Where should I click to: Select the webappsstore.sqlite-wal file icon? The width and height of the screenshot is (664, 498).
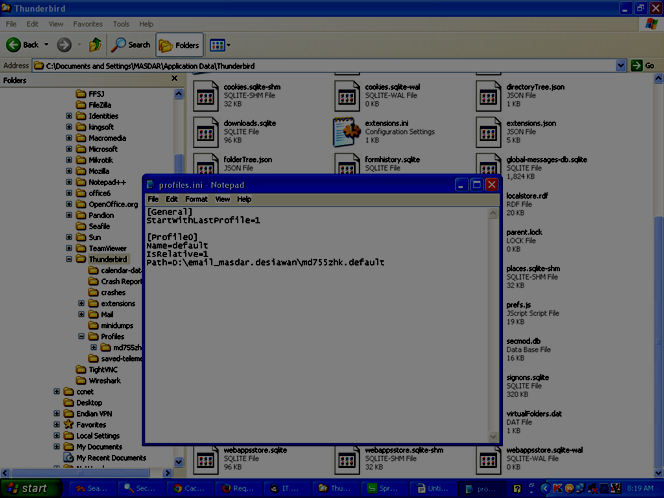tap(489, 459)
